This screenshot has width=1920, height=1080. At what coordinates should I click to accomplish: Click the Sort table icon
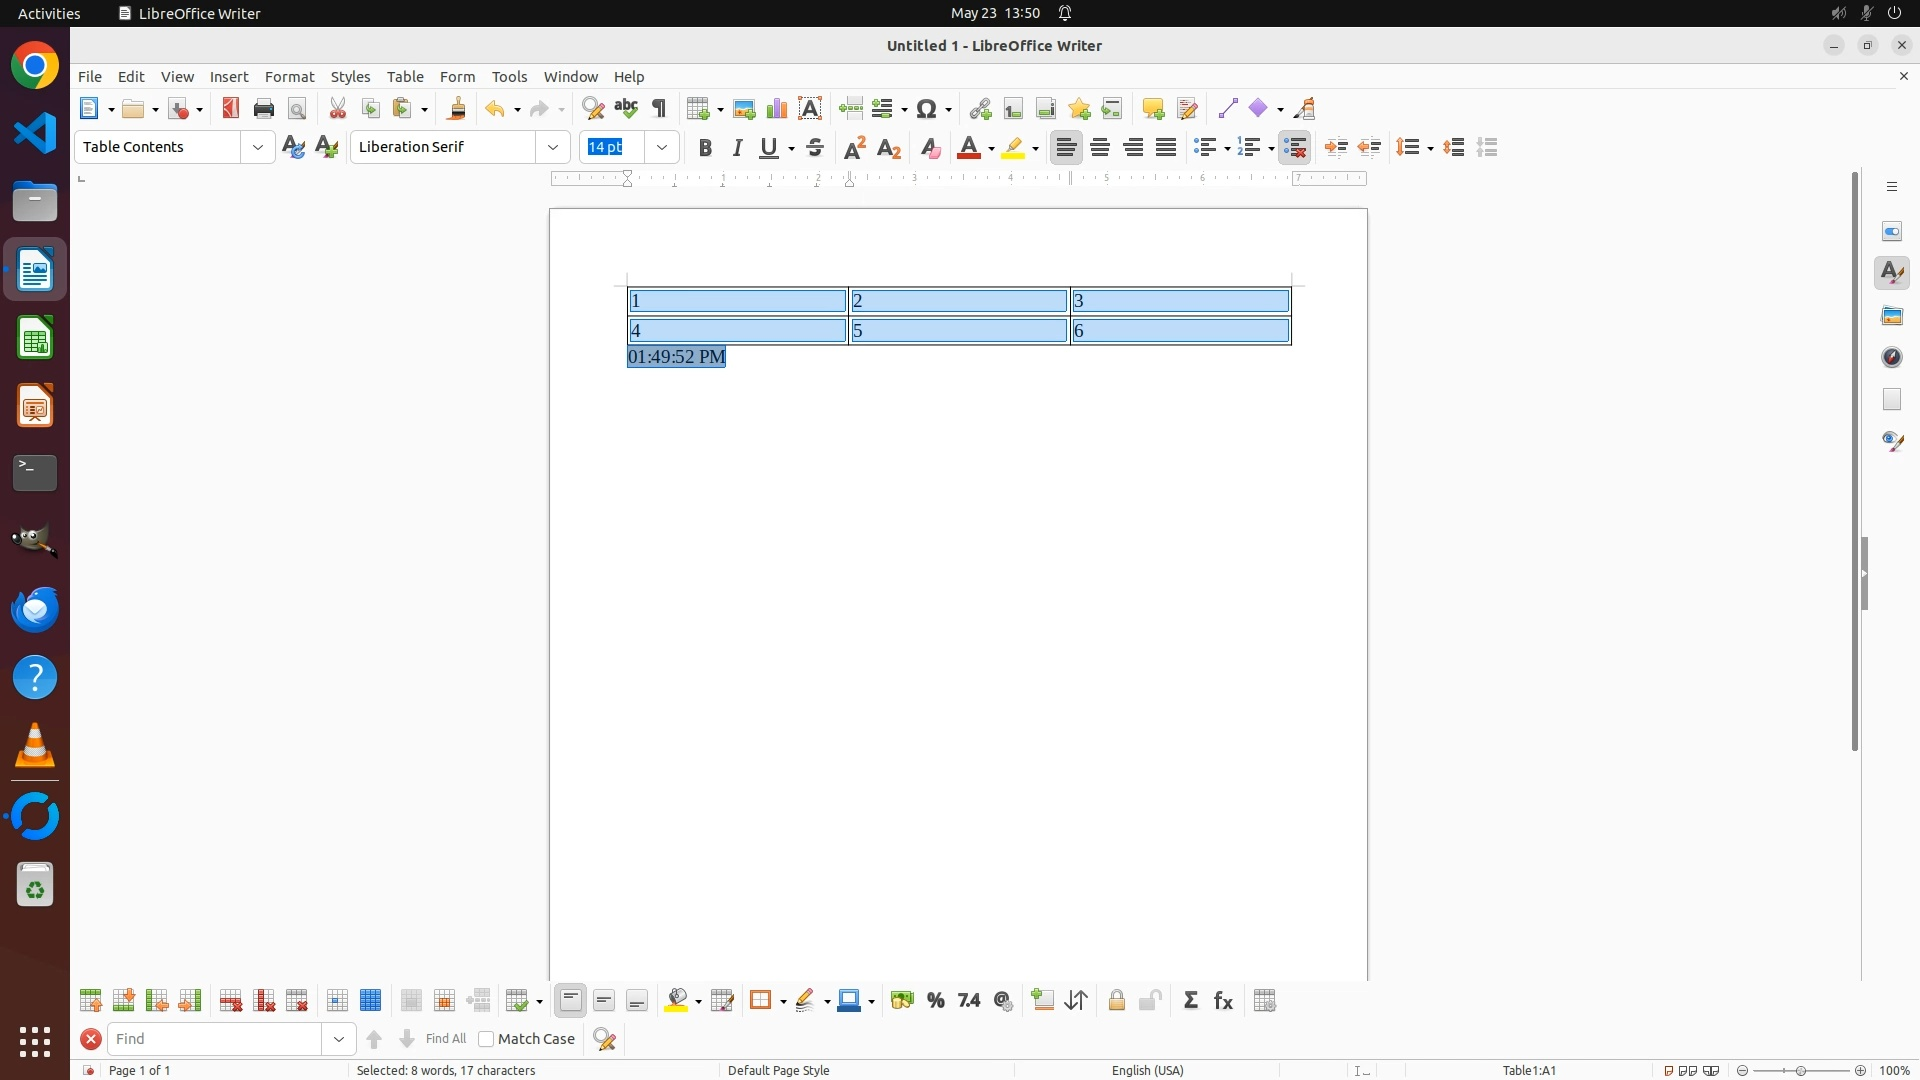(x=1077, y=1001)
